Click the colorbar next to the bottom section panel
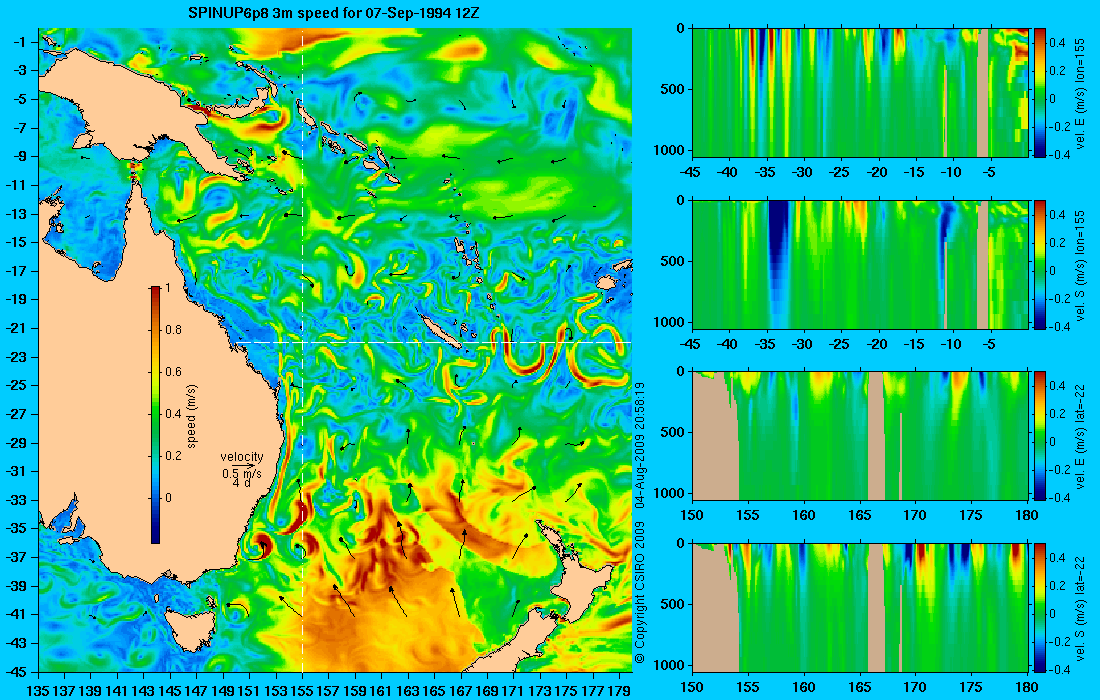 1040,607
